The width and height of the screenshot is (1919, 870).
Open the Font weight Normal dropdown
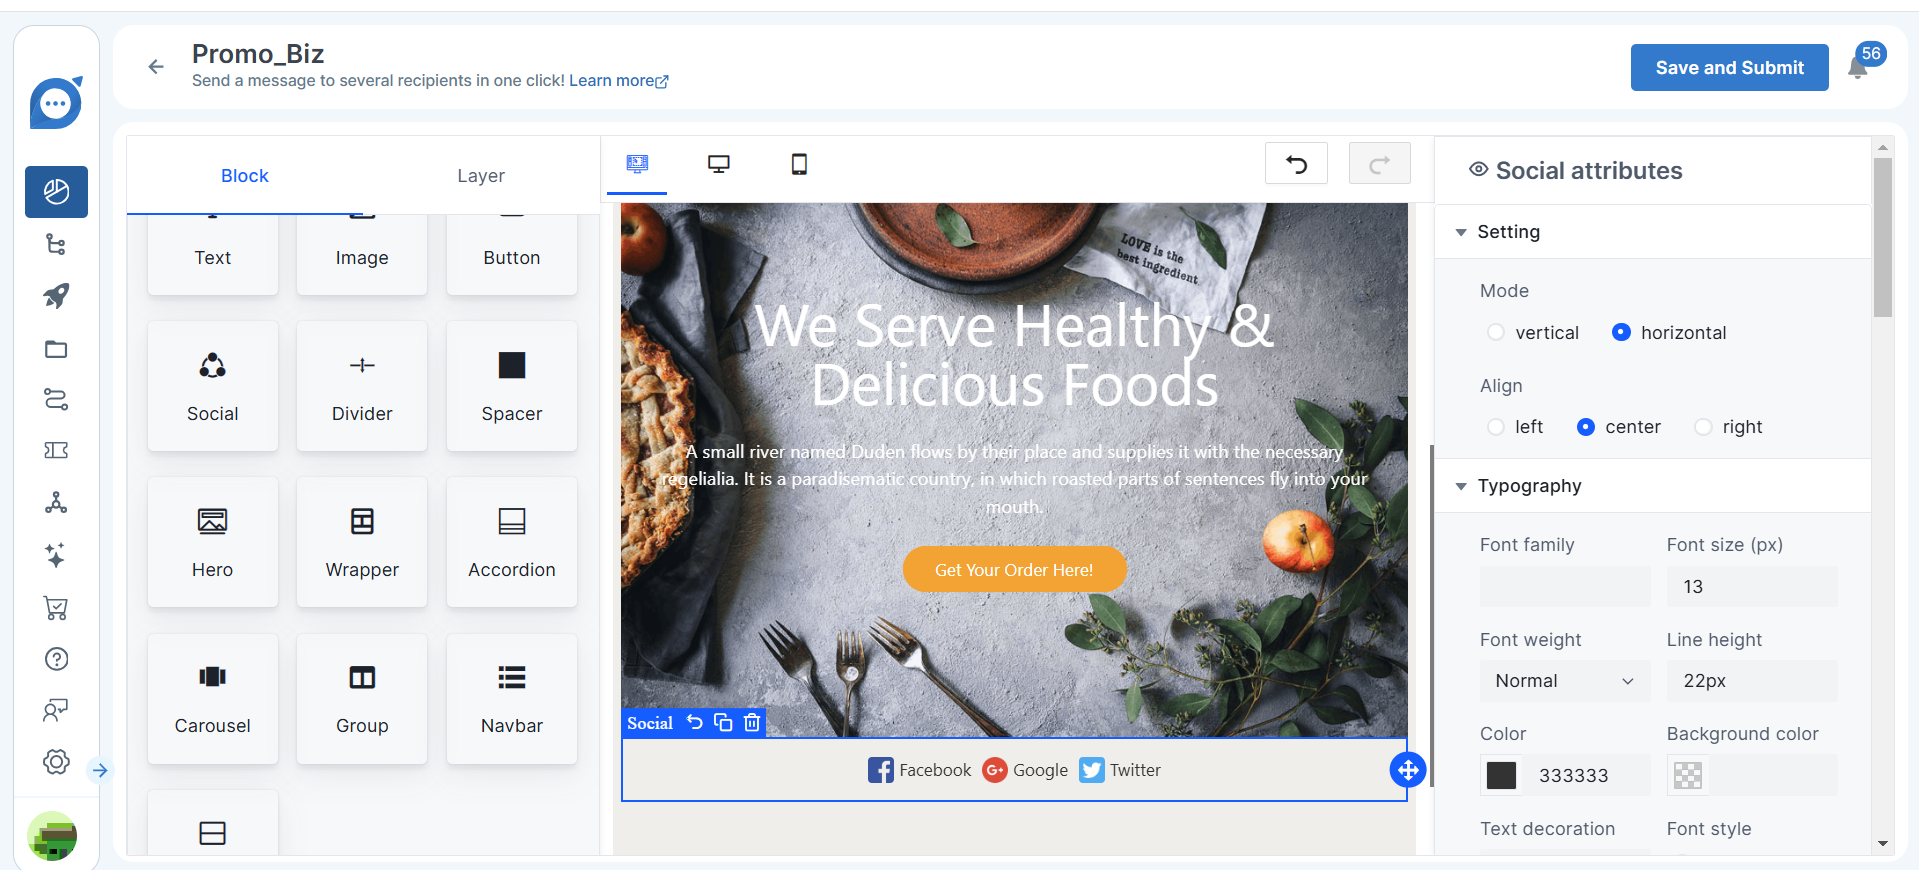(1565, 681)
